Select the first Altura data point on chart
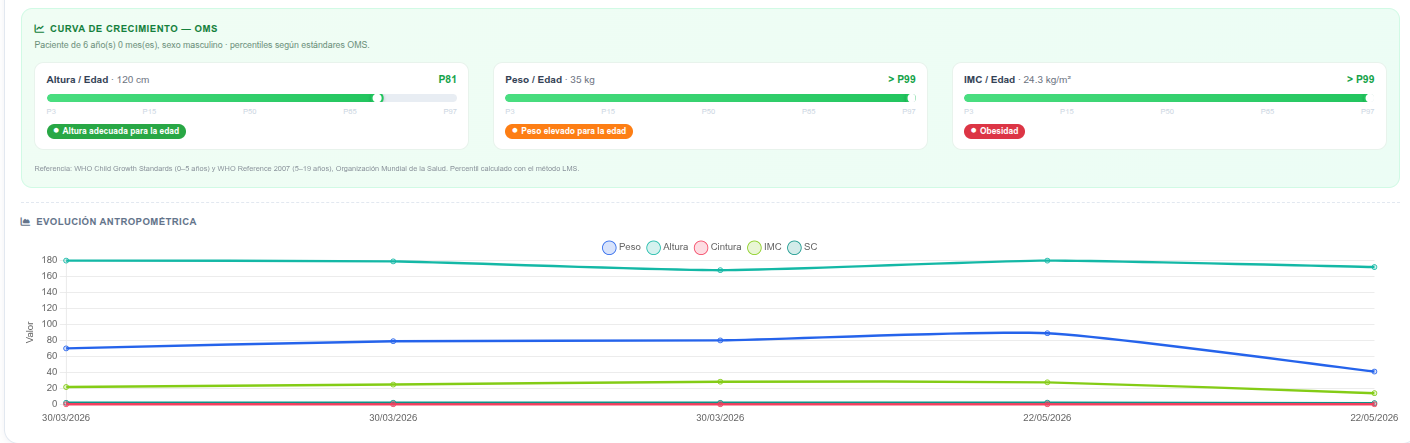Image resolution: width=1410 pixels, height=443 pixels. click(x=66, y=260)
